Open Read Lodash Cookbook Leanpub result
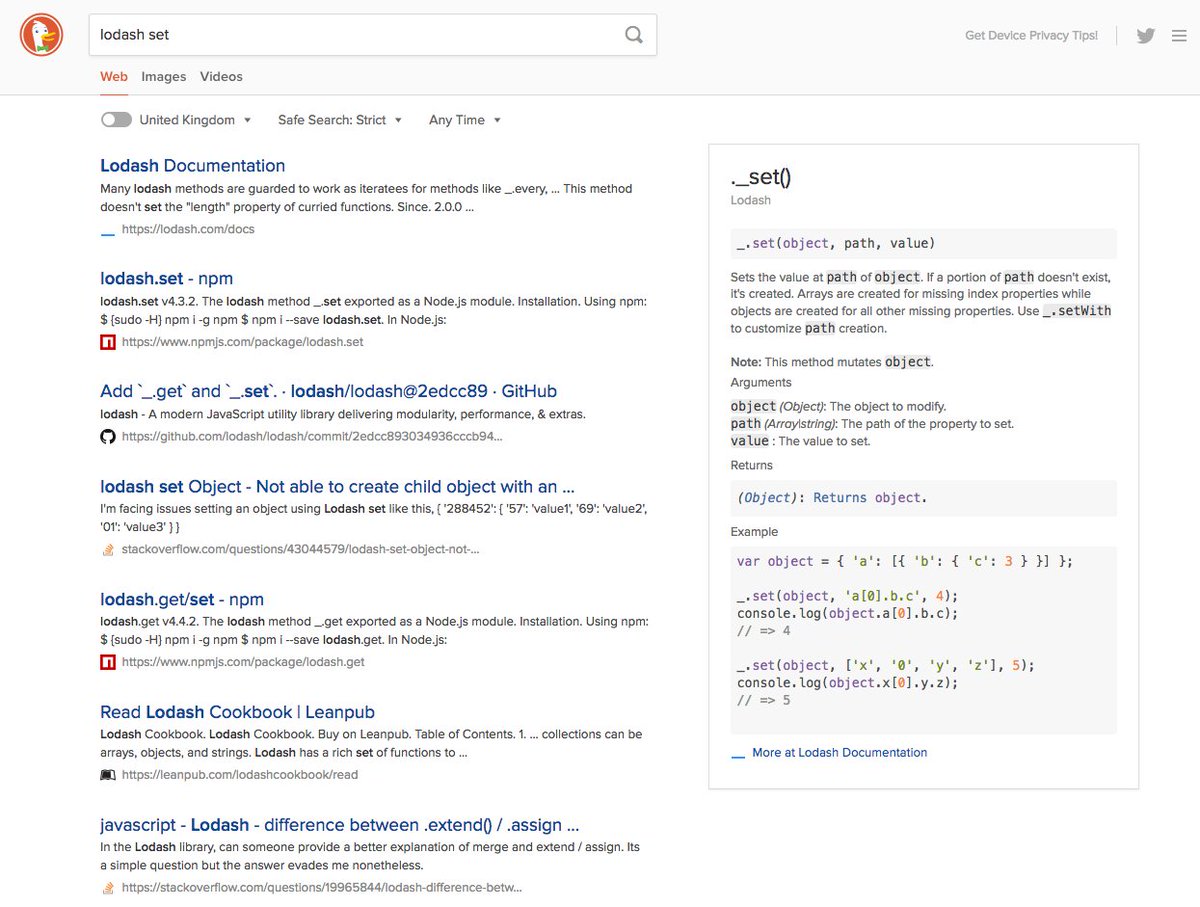1200x907 pixels. pyautogui.click(x=238, y=713)
